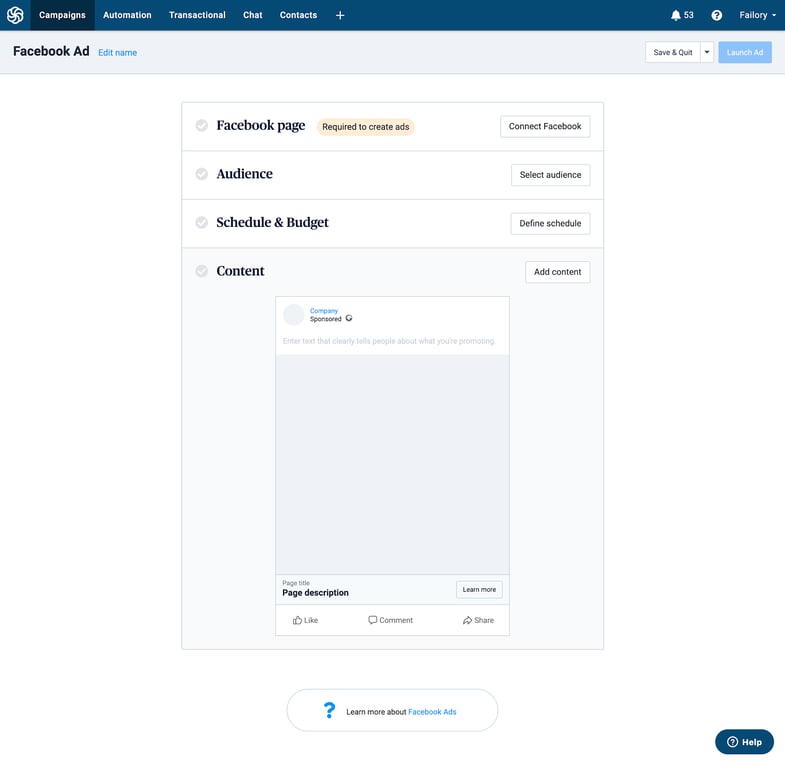
Task: Expand the Save & Quit dropdown arrow
Action: (x=707, y=52)
